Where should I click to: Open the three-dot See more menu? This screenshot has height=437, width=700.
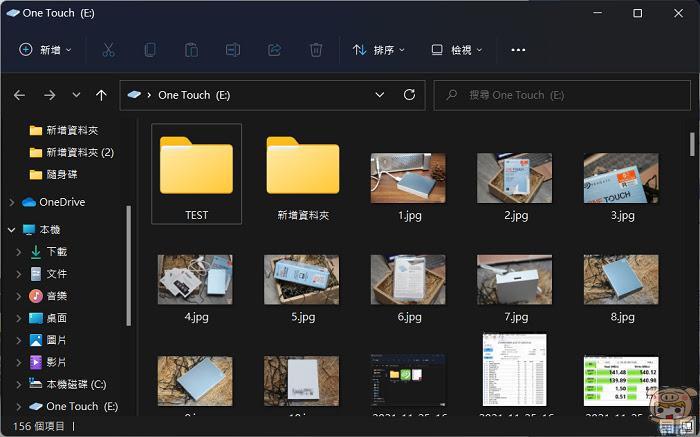[x=518, y=50]
